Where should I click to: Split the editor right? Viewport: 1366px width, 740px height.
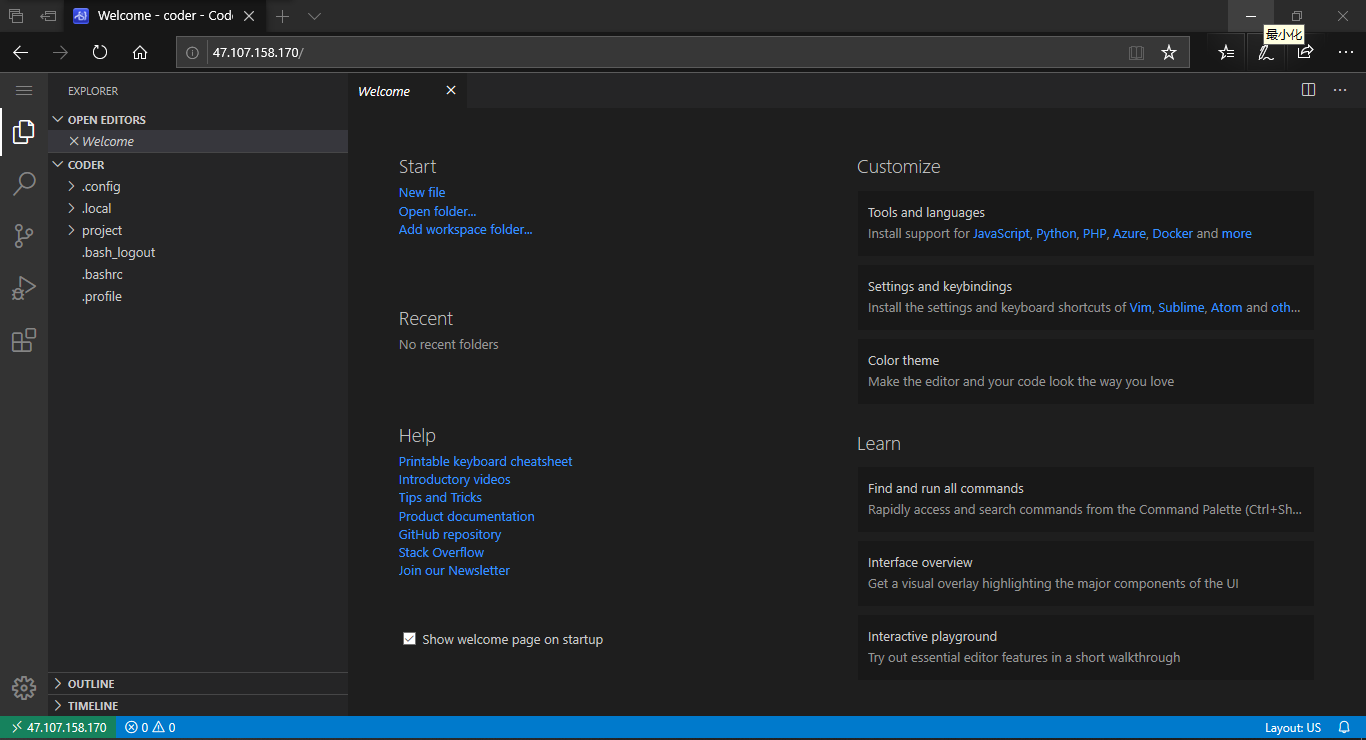point(1308,90)
